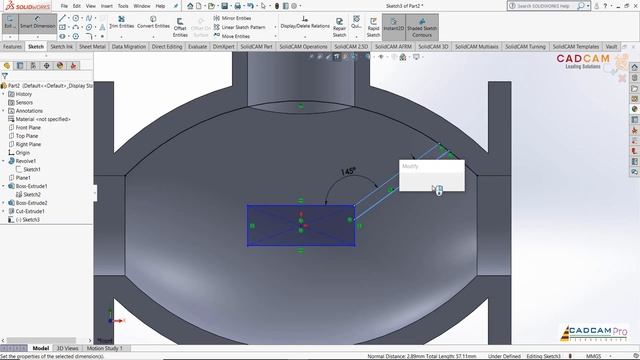Open the Trim Entities dropdown arrow

[122, 37]
